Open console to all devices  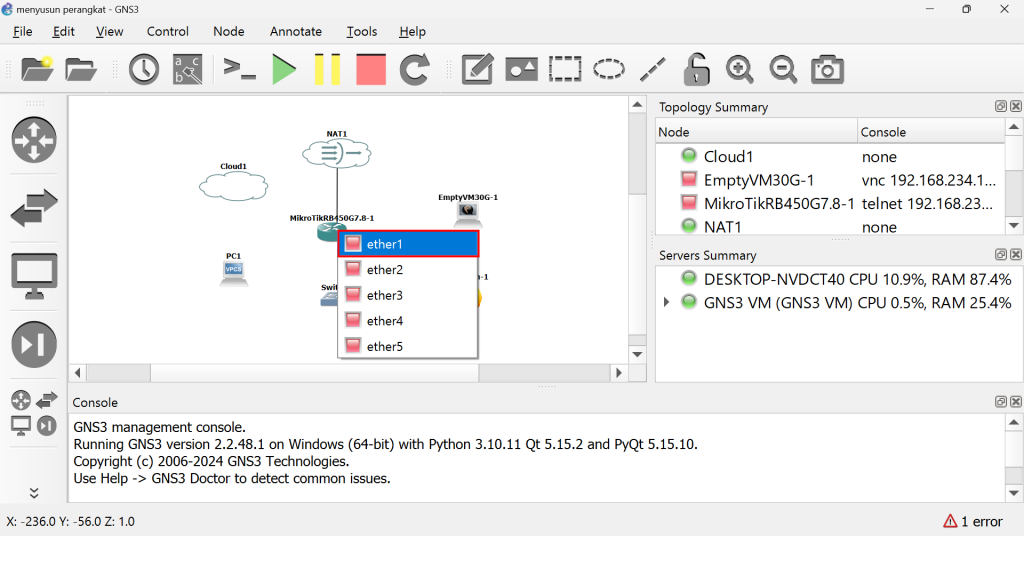coord(239,69)
